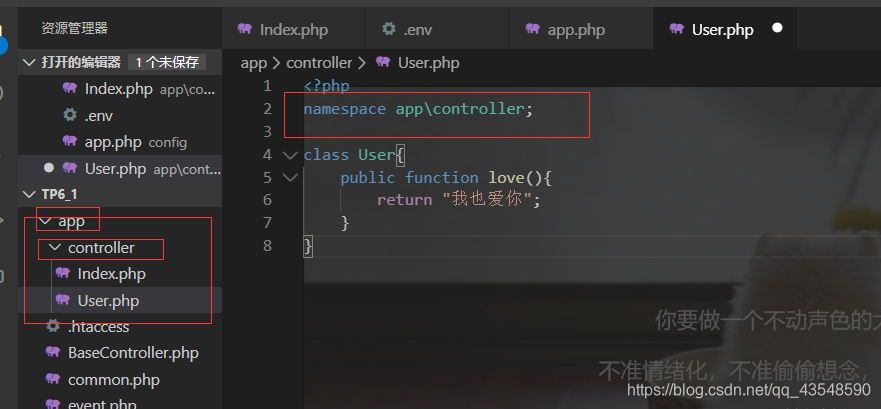
Task: Switch to the Index.php editor tab
Action: click(293, 29)
